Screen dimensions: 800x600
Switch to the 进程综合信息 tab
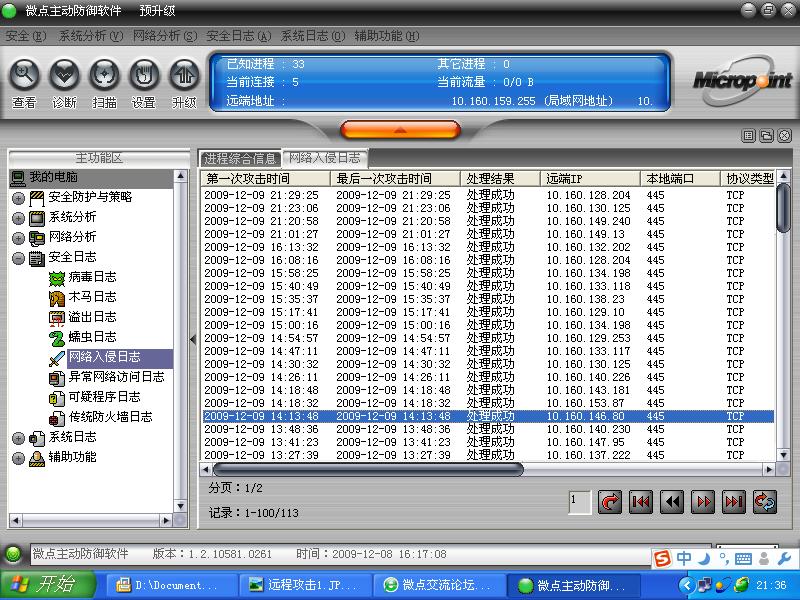click(x=240, y=159)
